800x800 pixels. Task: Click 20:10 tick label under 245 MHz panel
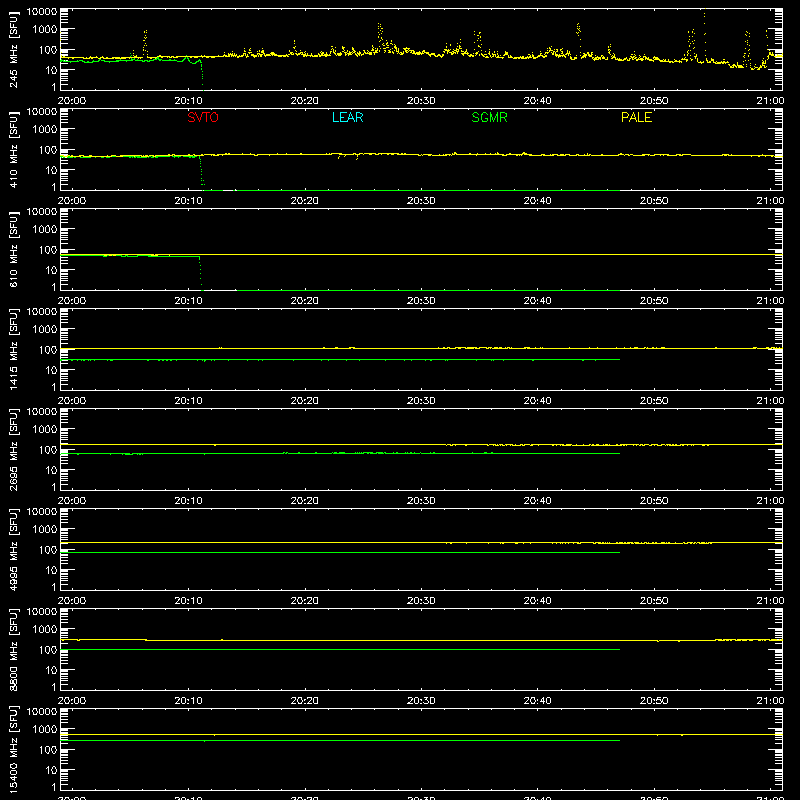(188, 101)
